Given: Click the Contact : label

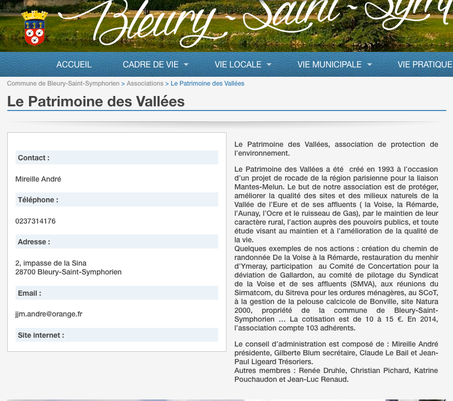Looking at the screenshot, I should tap(34, 158).
